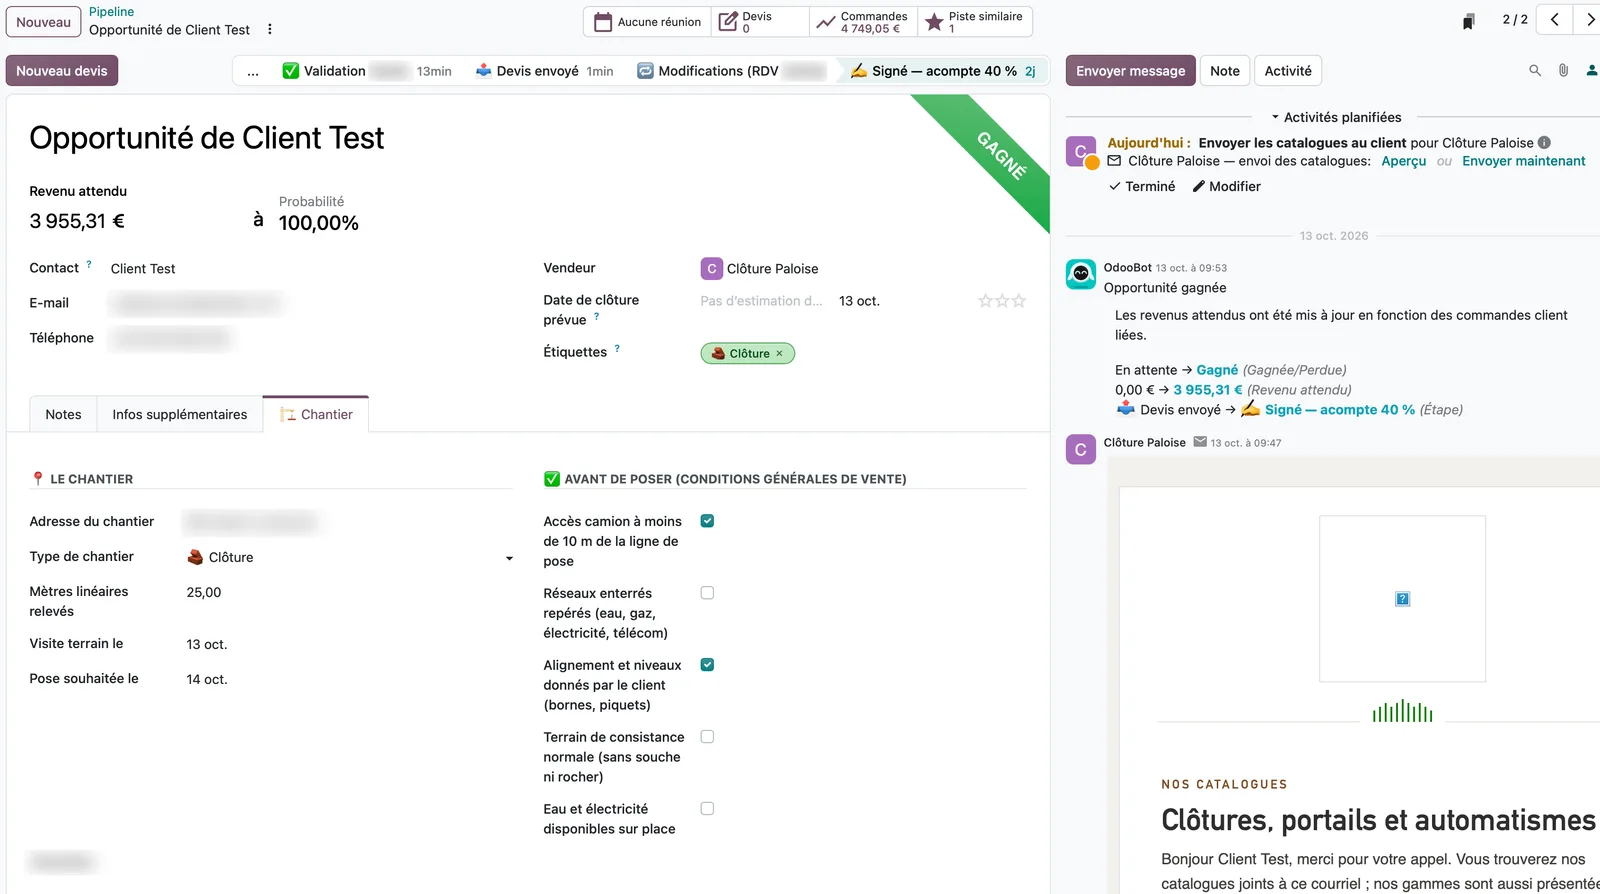
Task: Click the envelope icon of catalogues activity
Action: 1114,161
